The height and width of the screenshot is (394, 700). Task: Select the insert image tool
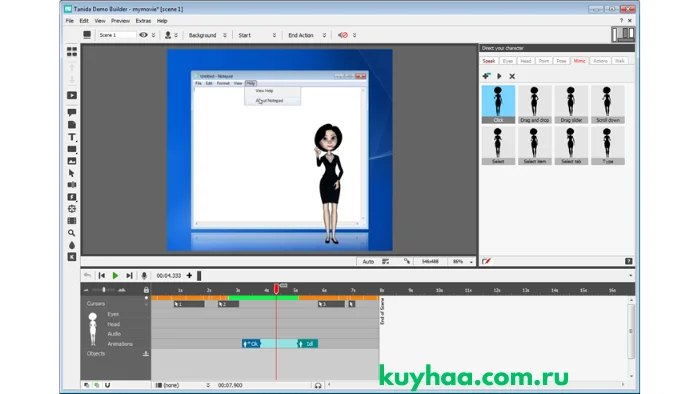click(71, 161)
